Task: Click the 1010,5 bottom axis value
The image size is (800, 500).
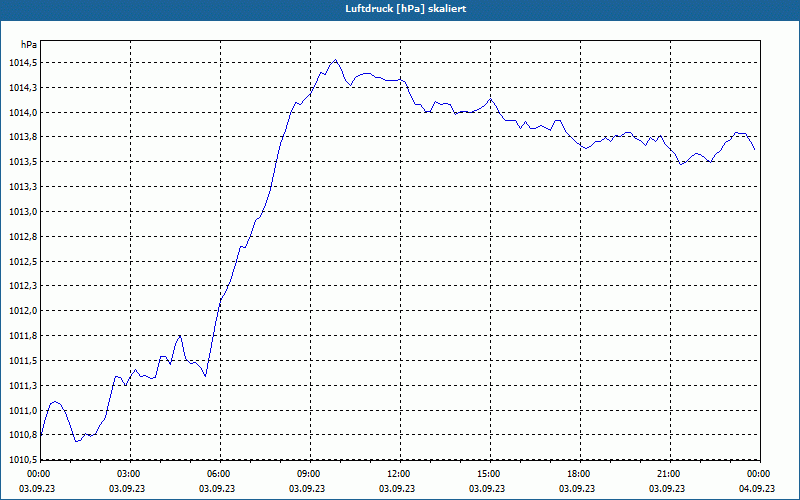Action: click(x=23, y=460)
